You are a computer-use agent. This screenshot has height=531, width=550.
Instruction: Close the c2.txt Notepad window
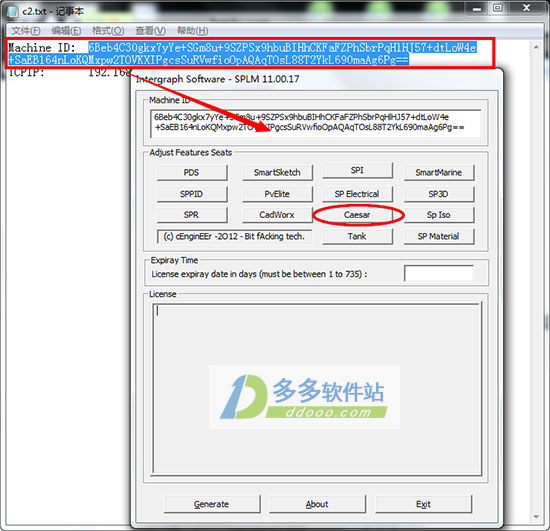[x=526, y=8]
